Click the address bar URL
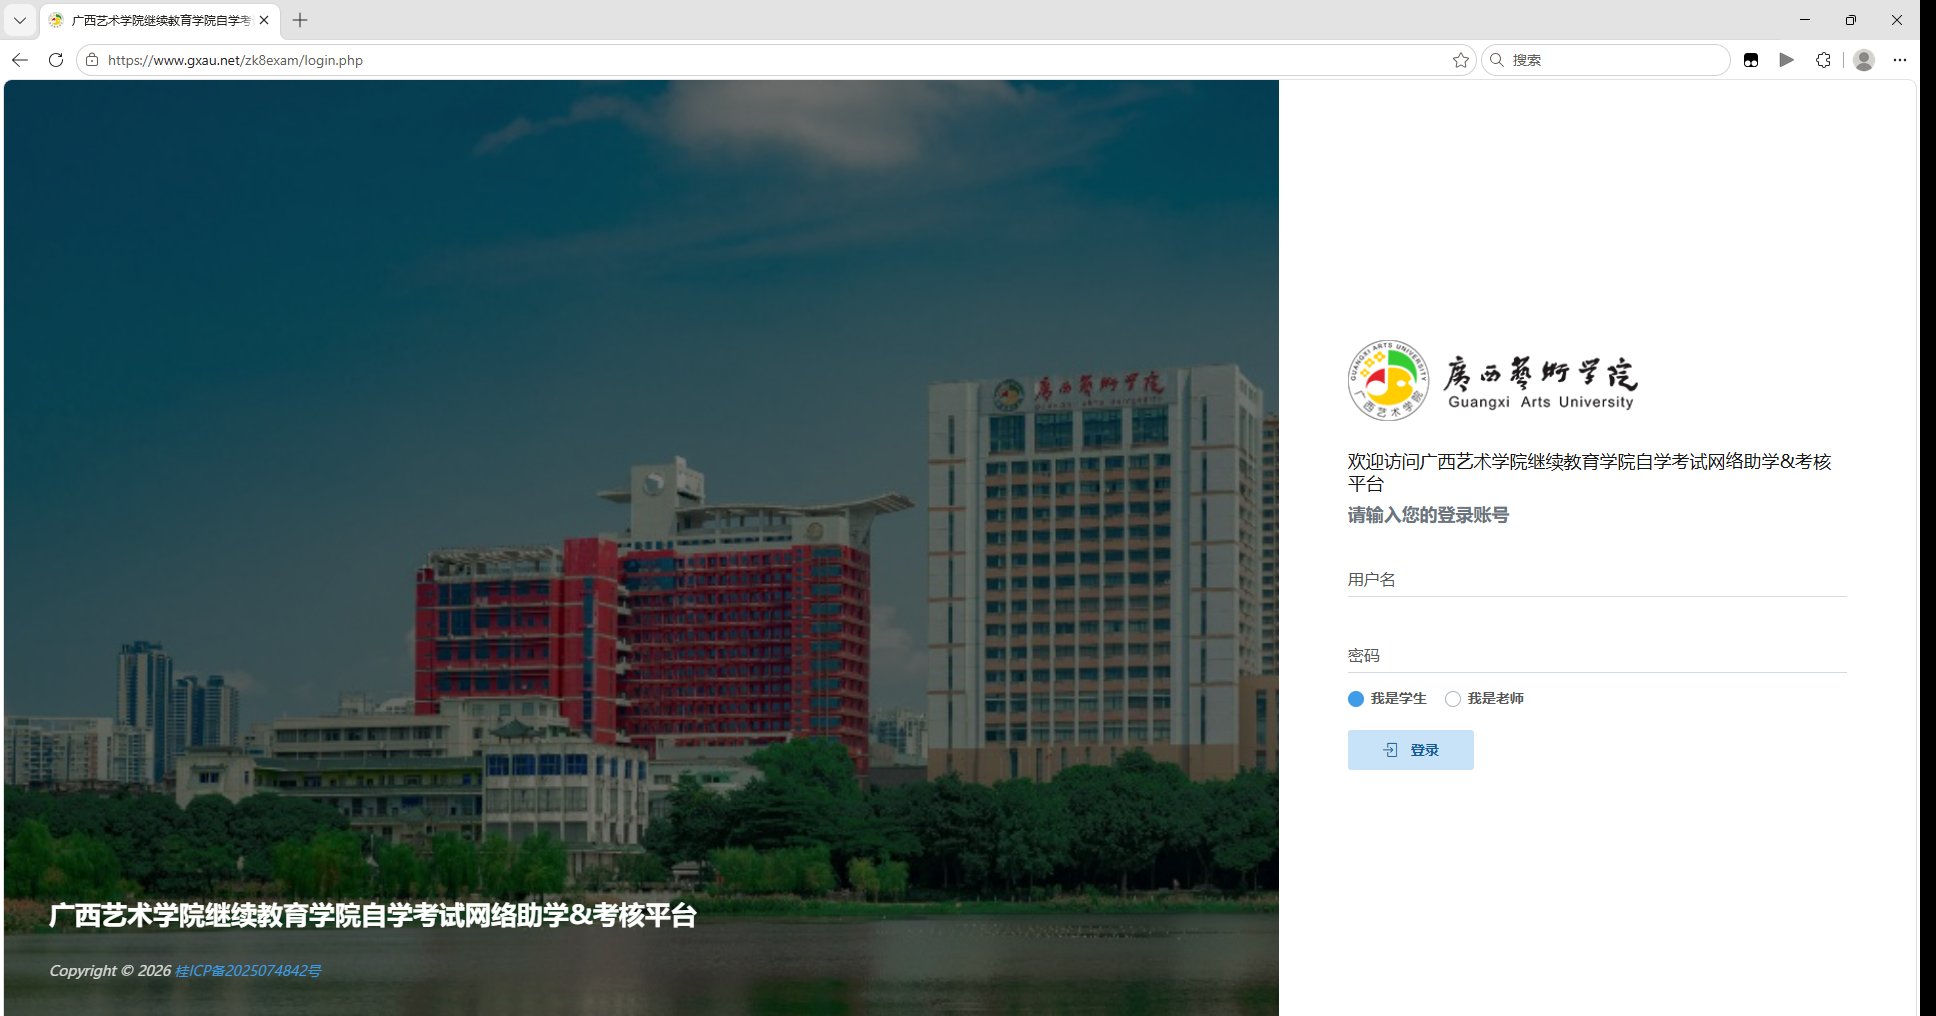The width and height of the screenshot is (1936, 1016). coord(235,60)
